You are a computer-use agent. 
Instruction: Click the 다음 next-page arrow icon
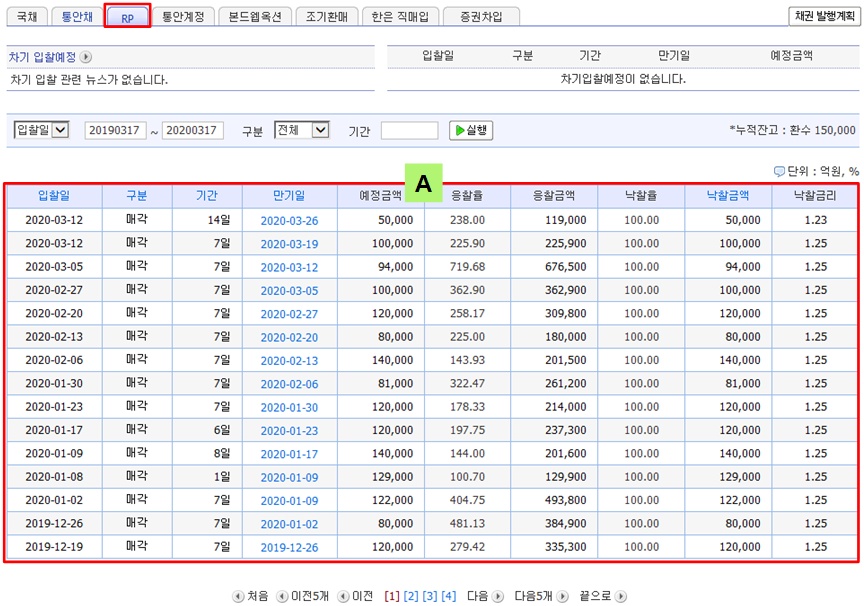498,596
